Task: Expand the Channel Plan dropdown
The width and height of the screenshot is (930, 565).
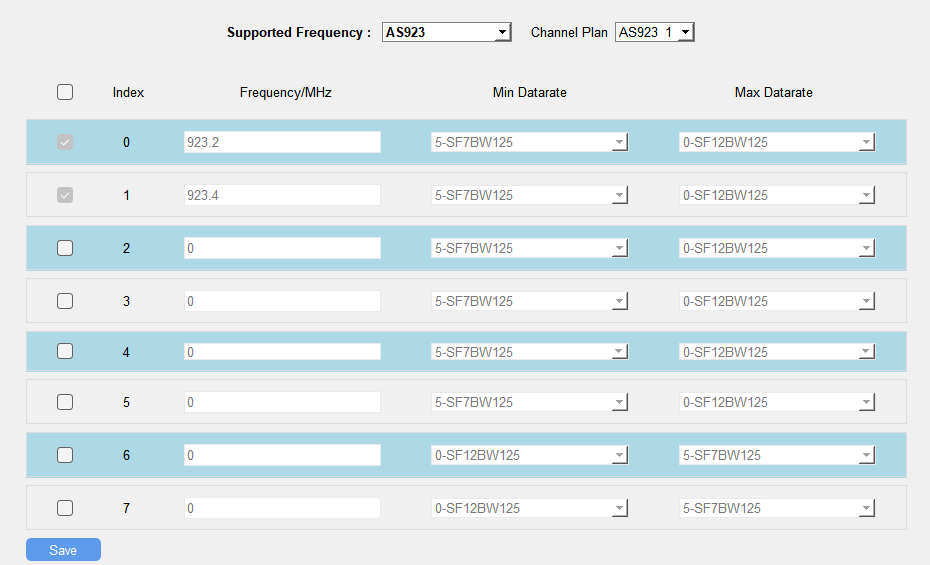Action: pyautogui.click(x=654, y=33)
